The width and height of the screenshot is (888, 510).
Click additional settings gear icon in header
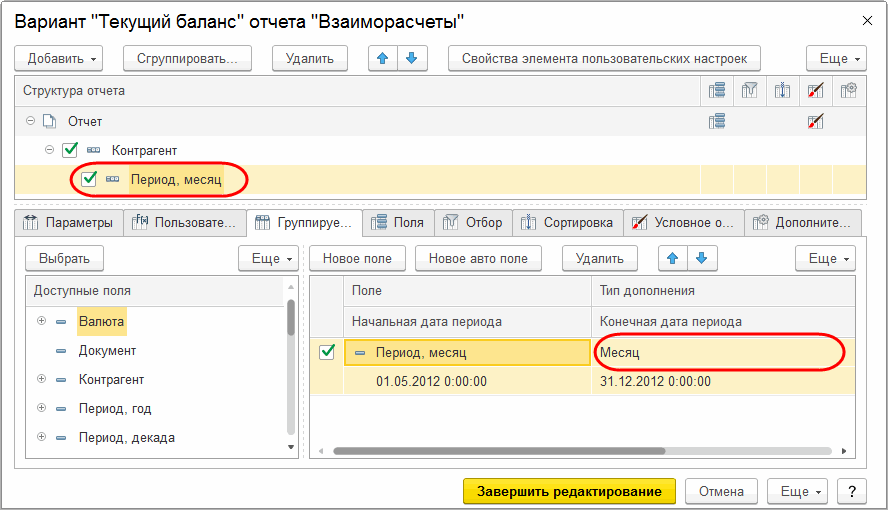click(x=848, y=91)
